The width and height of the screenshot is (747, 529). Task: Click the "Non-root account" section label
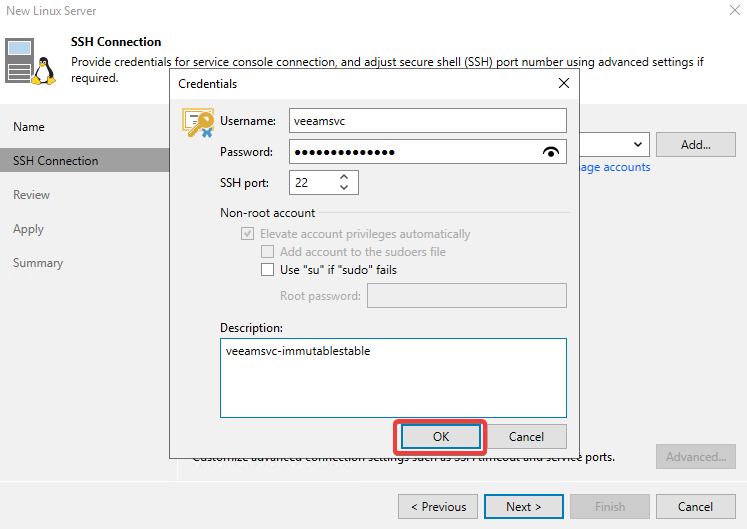coord(267,213)
